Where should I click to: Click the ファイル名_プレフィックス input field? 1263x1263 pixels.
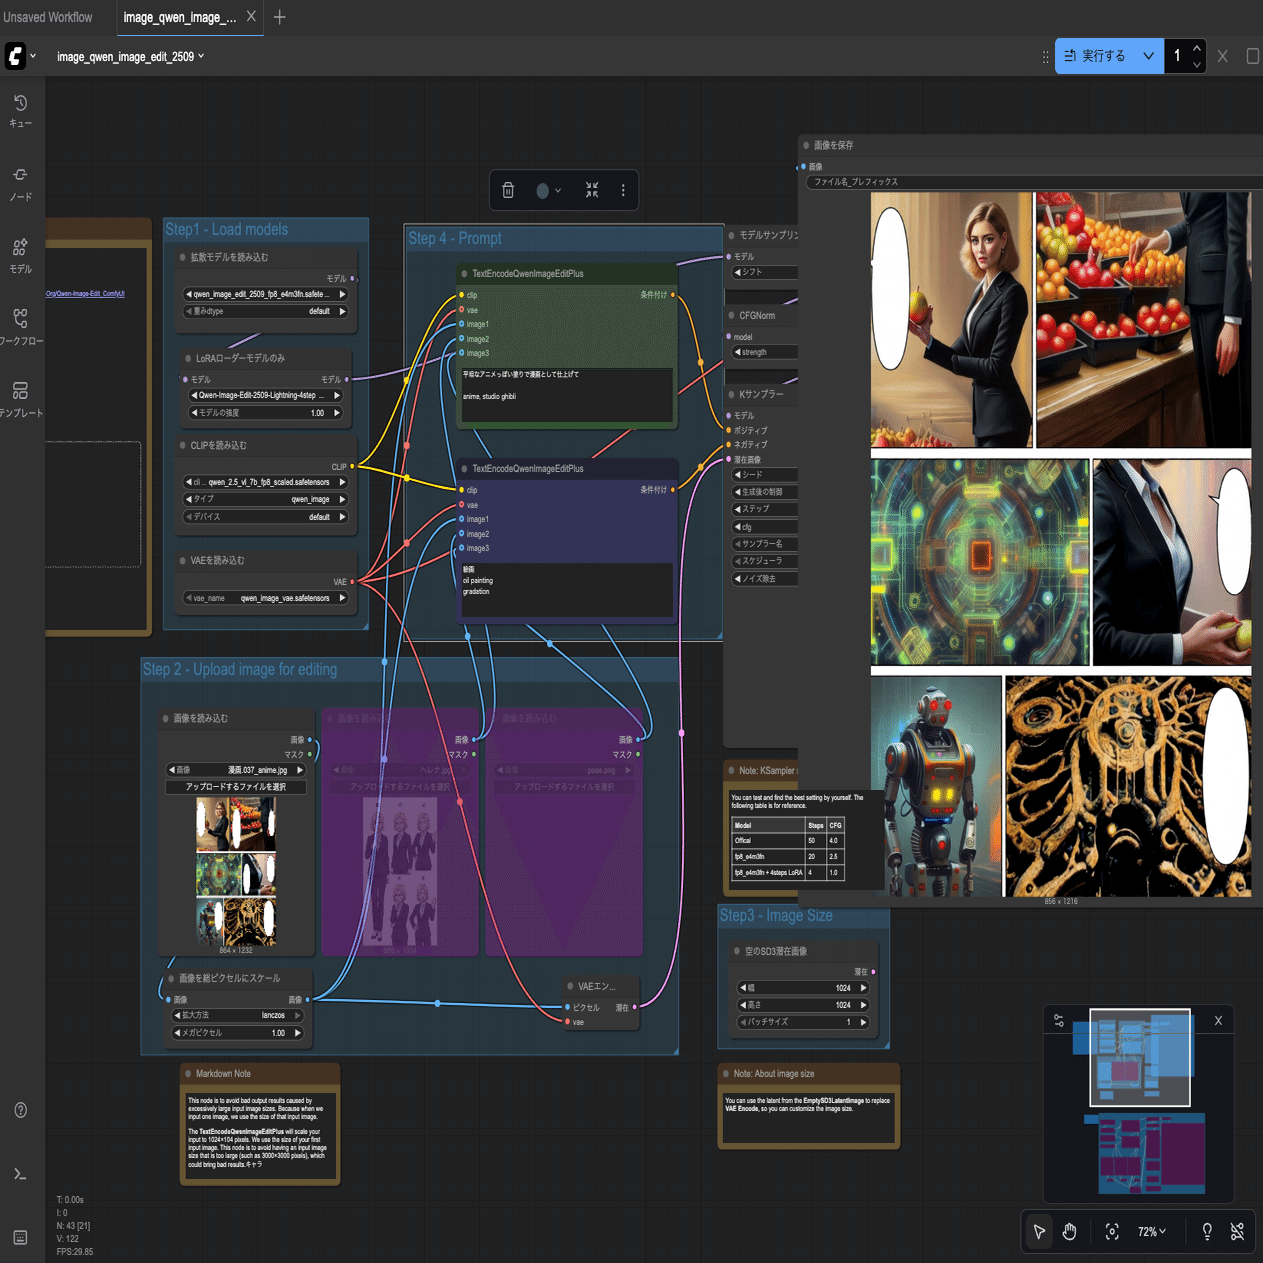tap(1030, 182)
